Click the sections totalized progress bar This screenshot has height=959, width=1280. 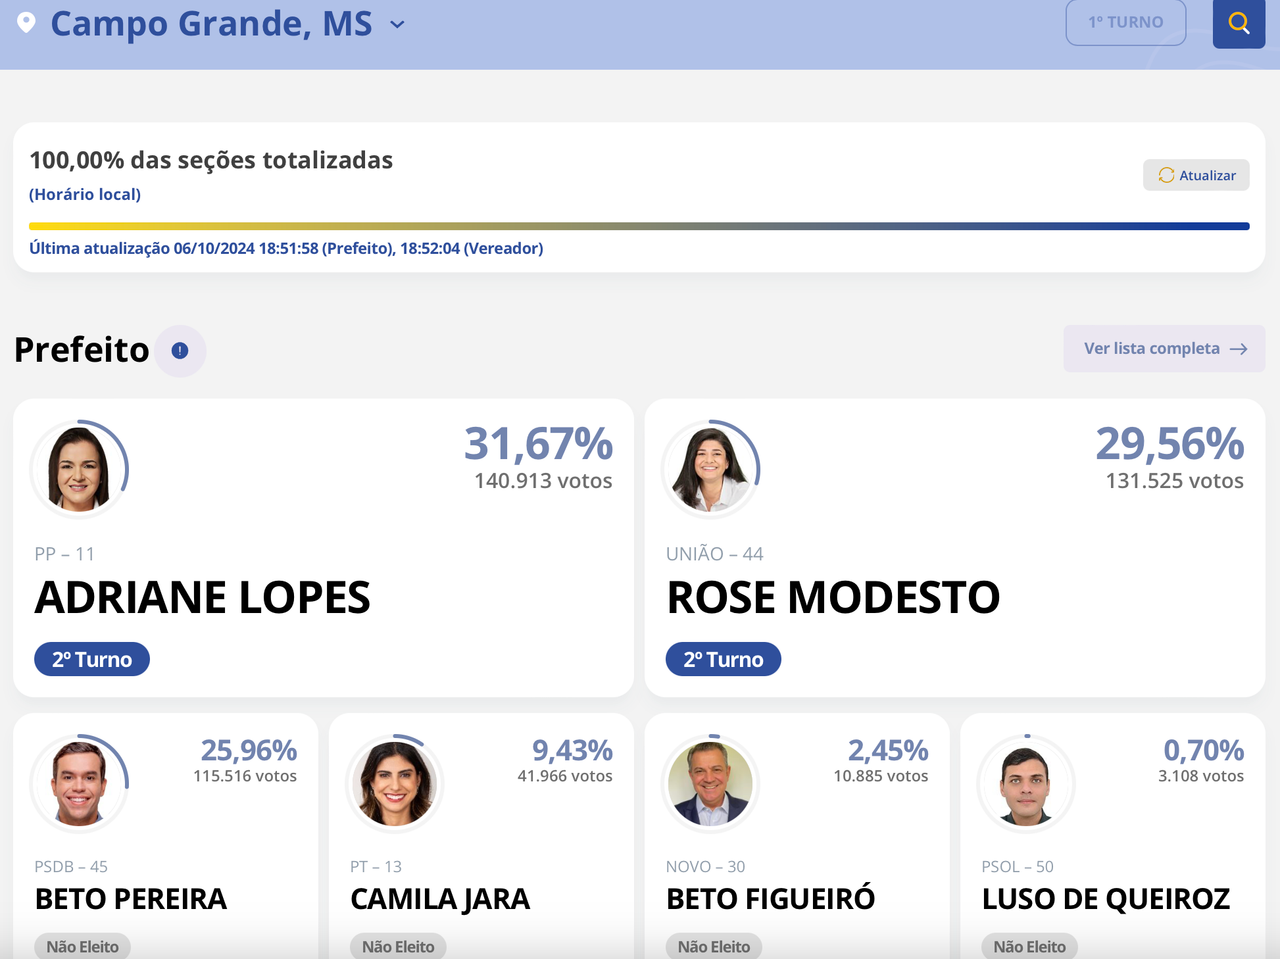click(639, 226)
